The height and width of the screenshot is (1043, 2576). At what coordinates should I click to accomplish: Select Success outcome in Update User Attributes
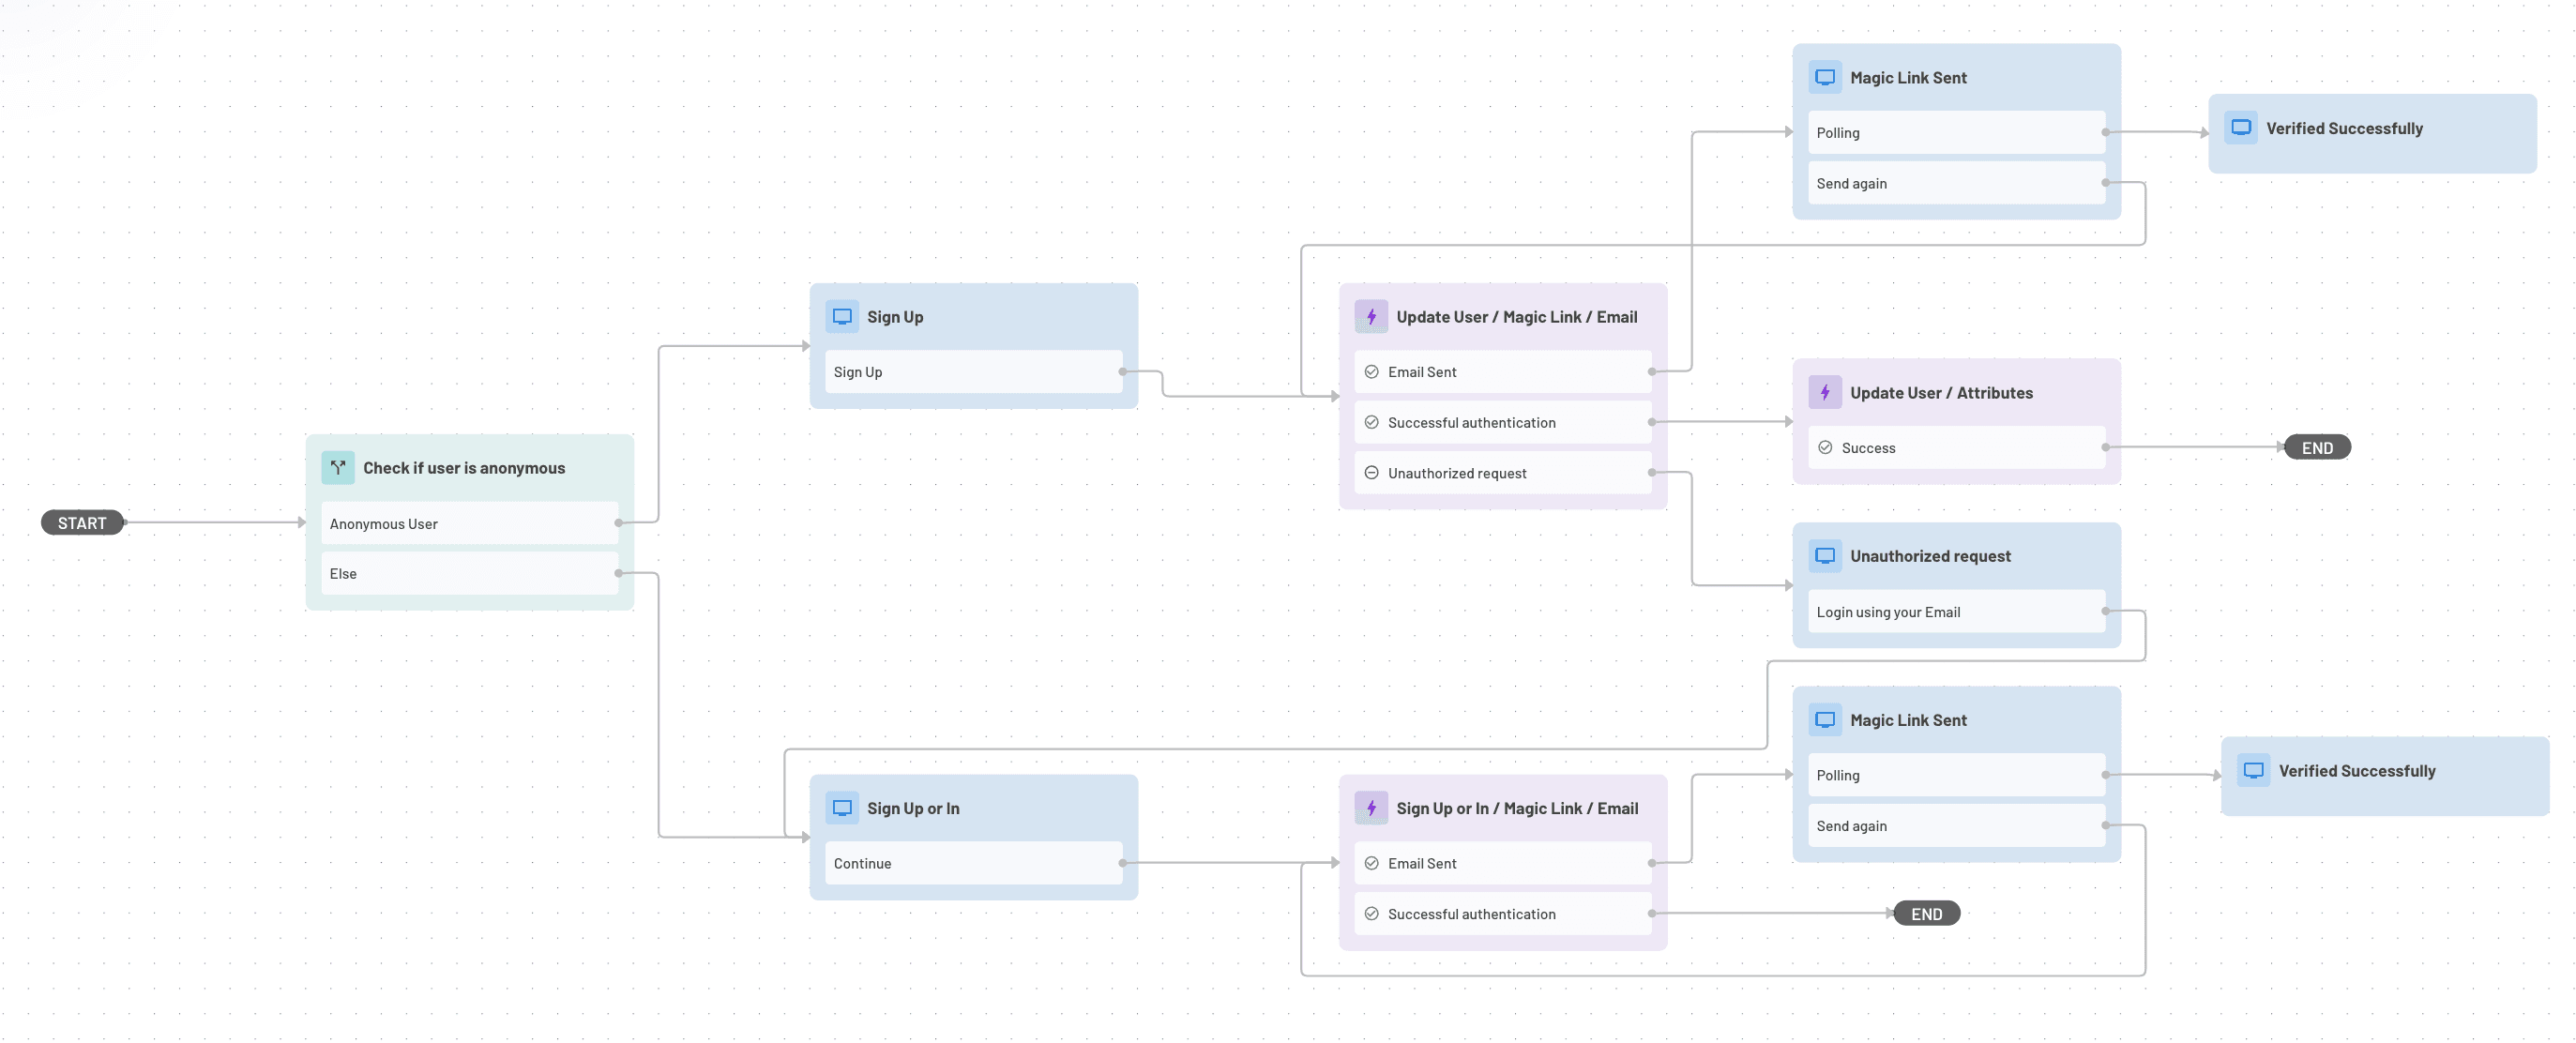tap(1955, 447)
